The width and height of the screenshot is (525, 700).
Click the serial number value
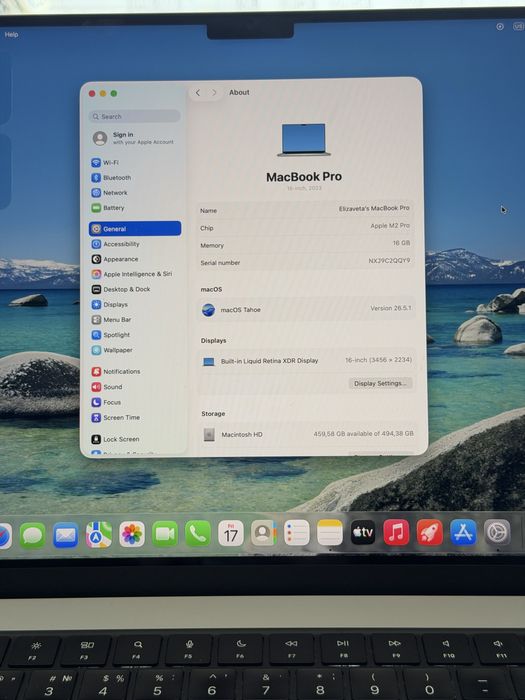click(389, 261)
